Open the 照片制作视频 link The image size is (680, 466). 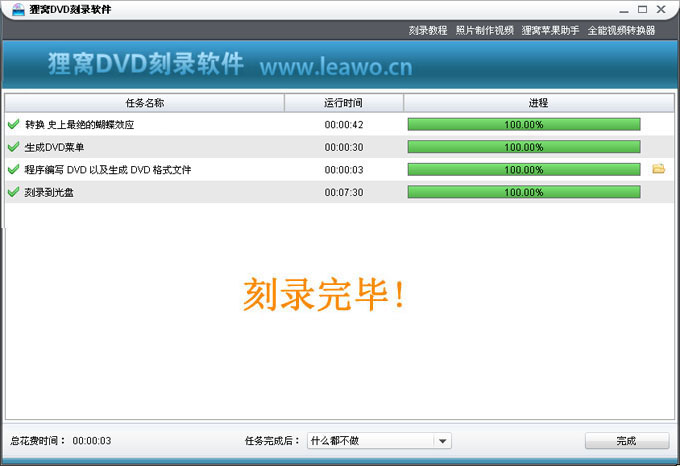484,30
